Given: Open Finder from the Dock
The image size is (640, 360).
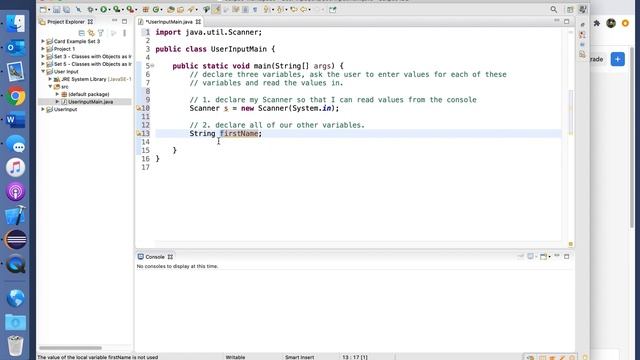Looking at the screenshot, I should click(x=16, y=24).
